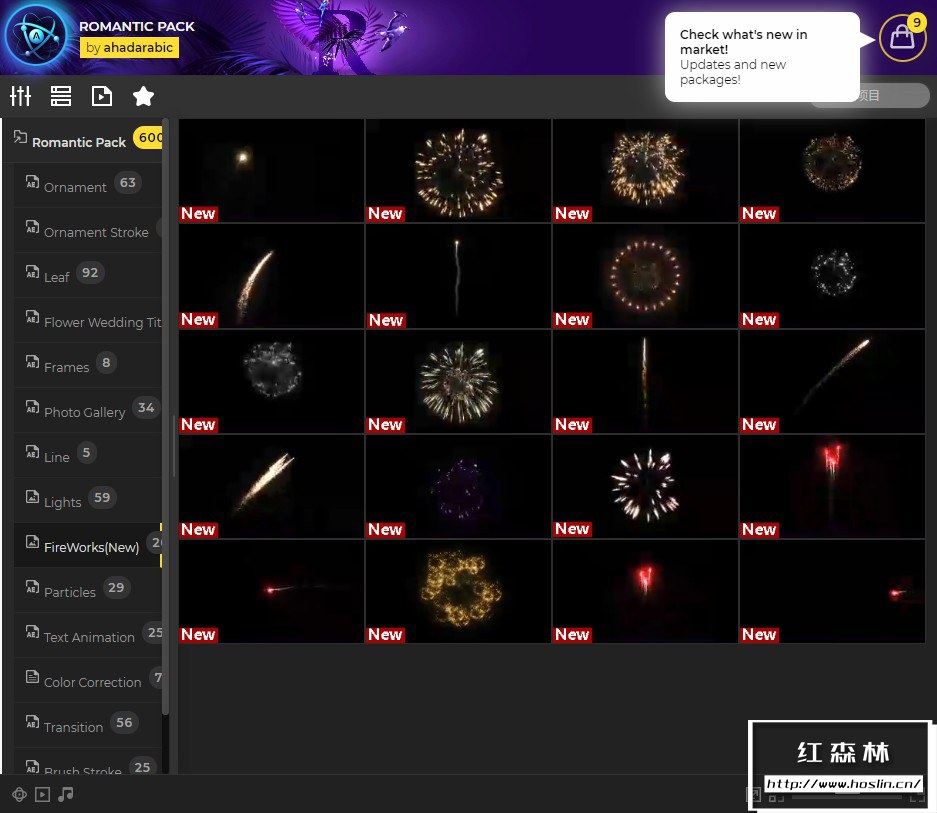Click the sidebar vertical scrollbar
937x813 pixels.
click(166, 416)
